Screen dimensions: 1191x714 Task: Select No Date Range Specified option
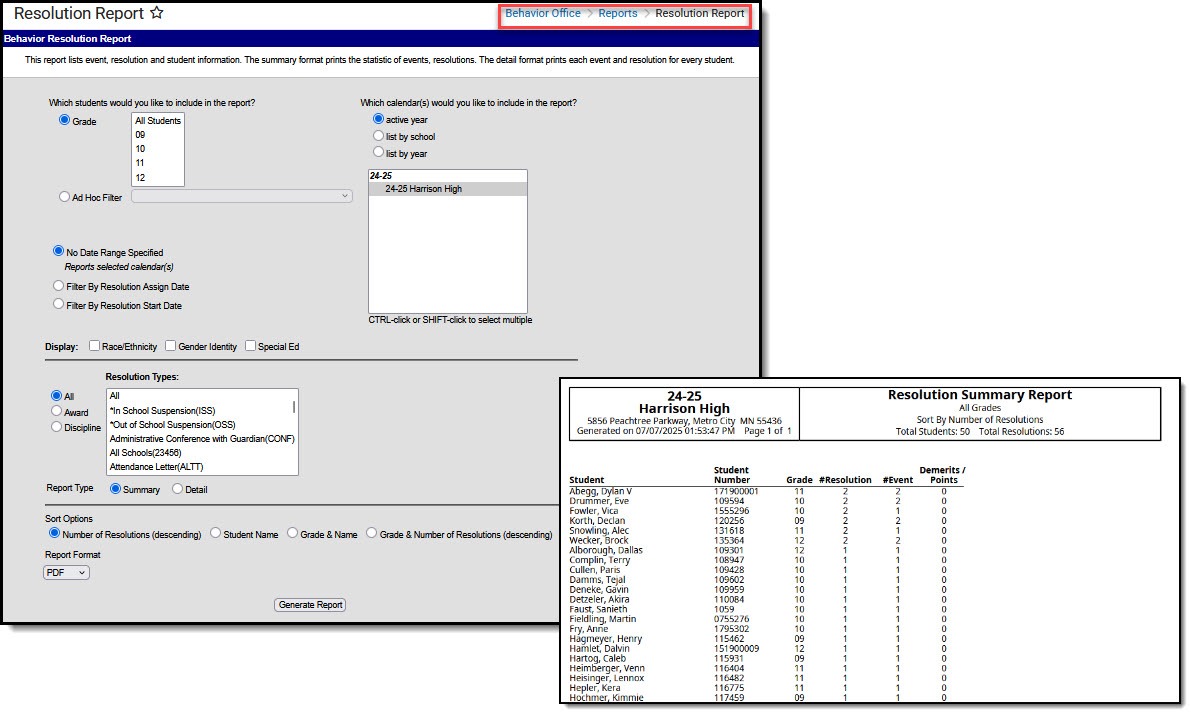[58, 251]
